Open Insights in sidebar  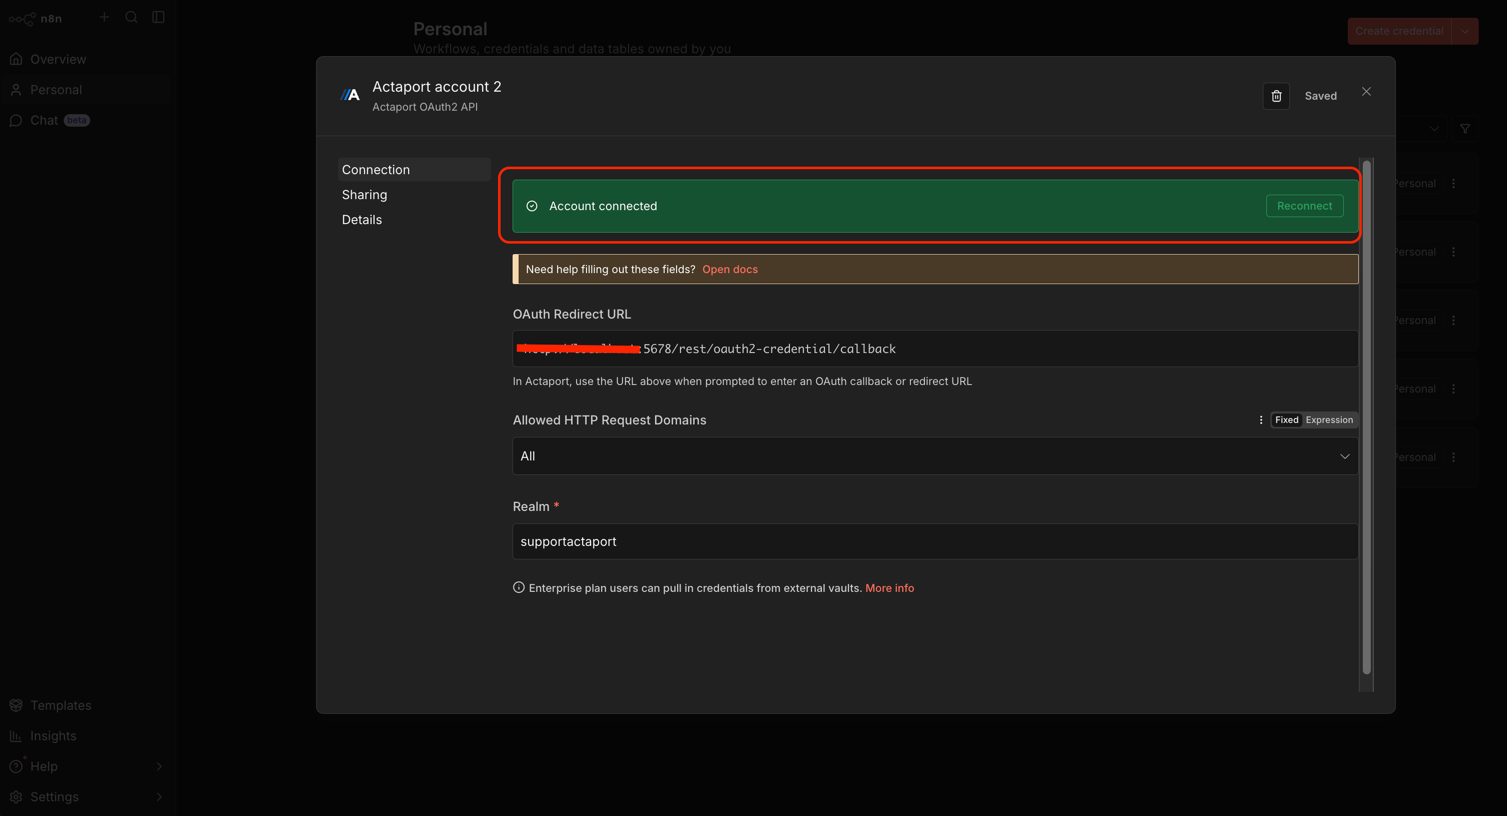click(x=88, y=736)
